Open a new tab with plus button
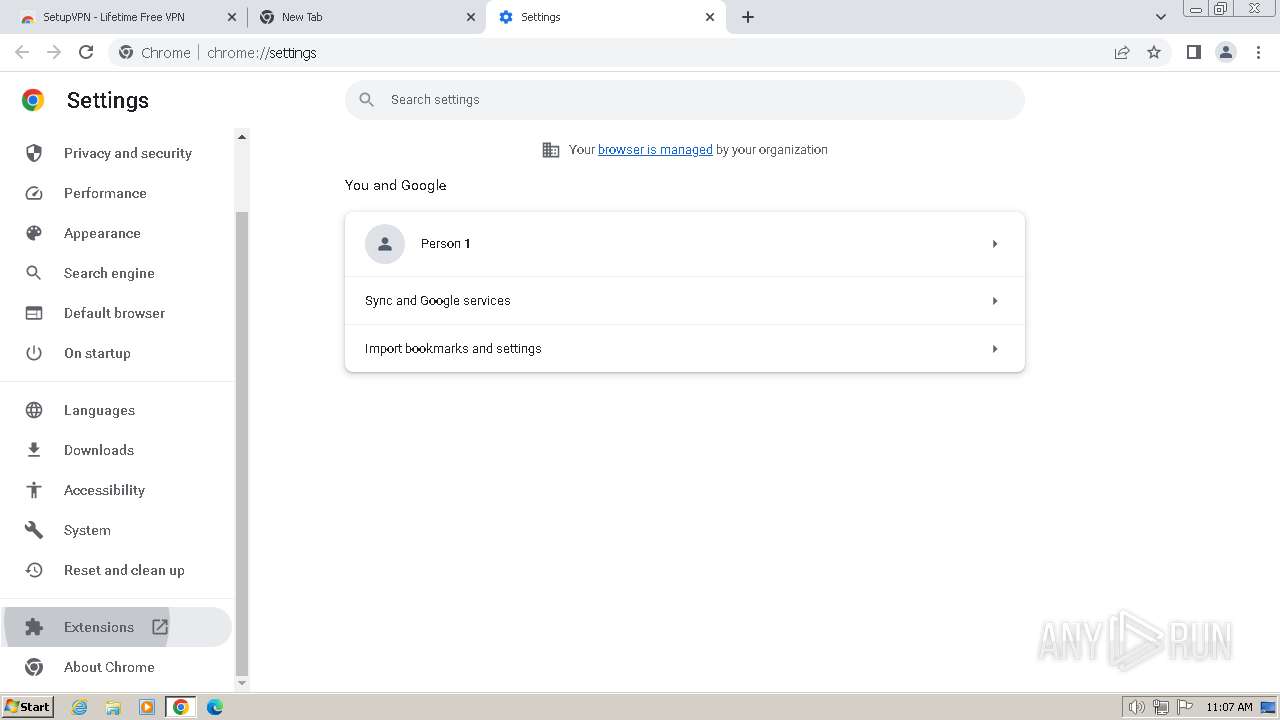Image resolution: width=1280 pixels, height=720 pixels. [748, 17]
